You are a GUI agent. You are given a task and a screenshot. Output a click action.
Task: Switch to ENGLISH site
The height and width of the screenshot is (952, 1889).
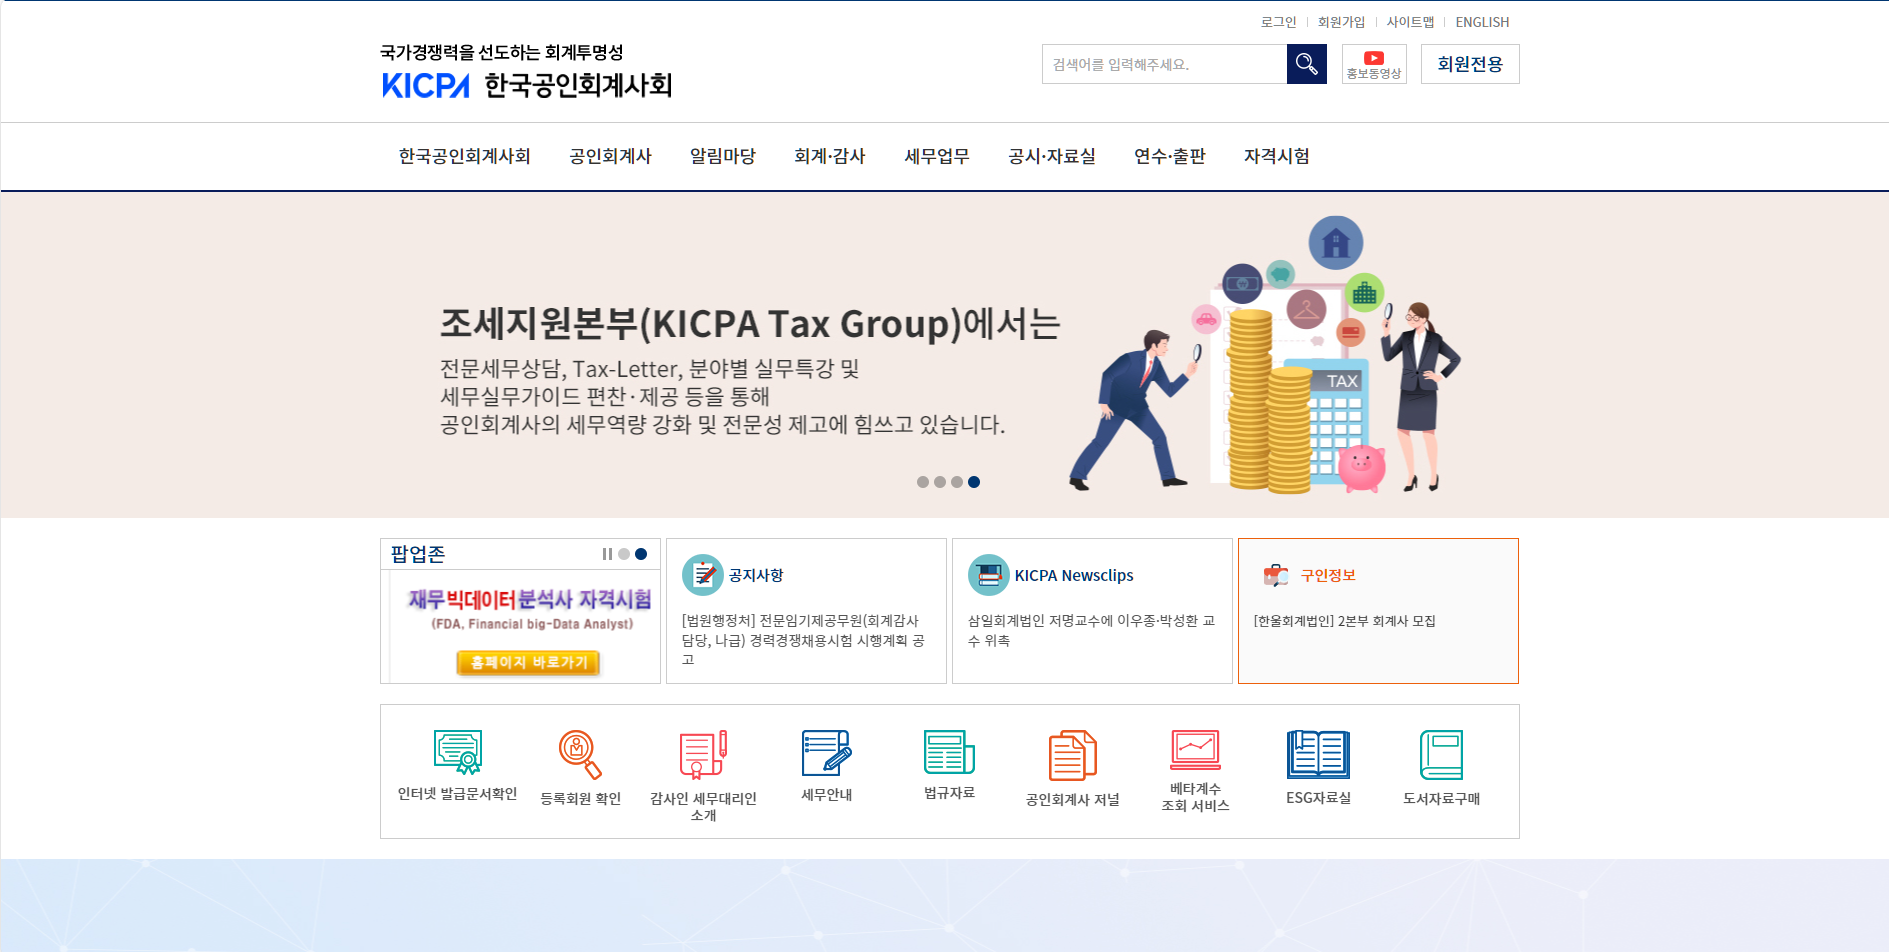tap(1482, 22)
